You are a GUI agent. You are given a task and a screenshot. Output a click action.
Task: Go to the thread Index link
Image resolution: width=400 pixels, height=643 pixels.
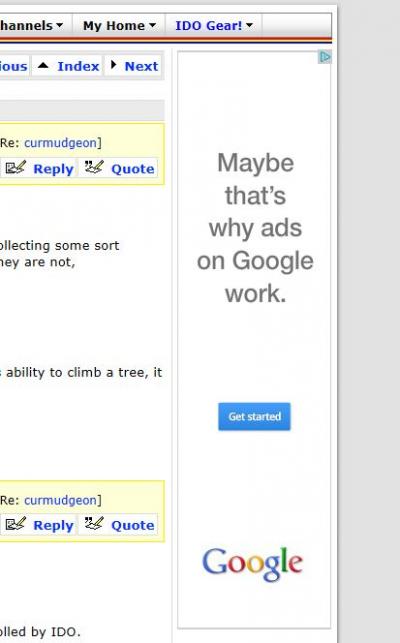pos(78,66)
